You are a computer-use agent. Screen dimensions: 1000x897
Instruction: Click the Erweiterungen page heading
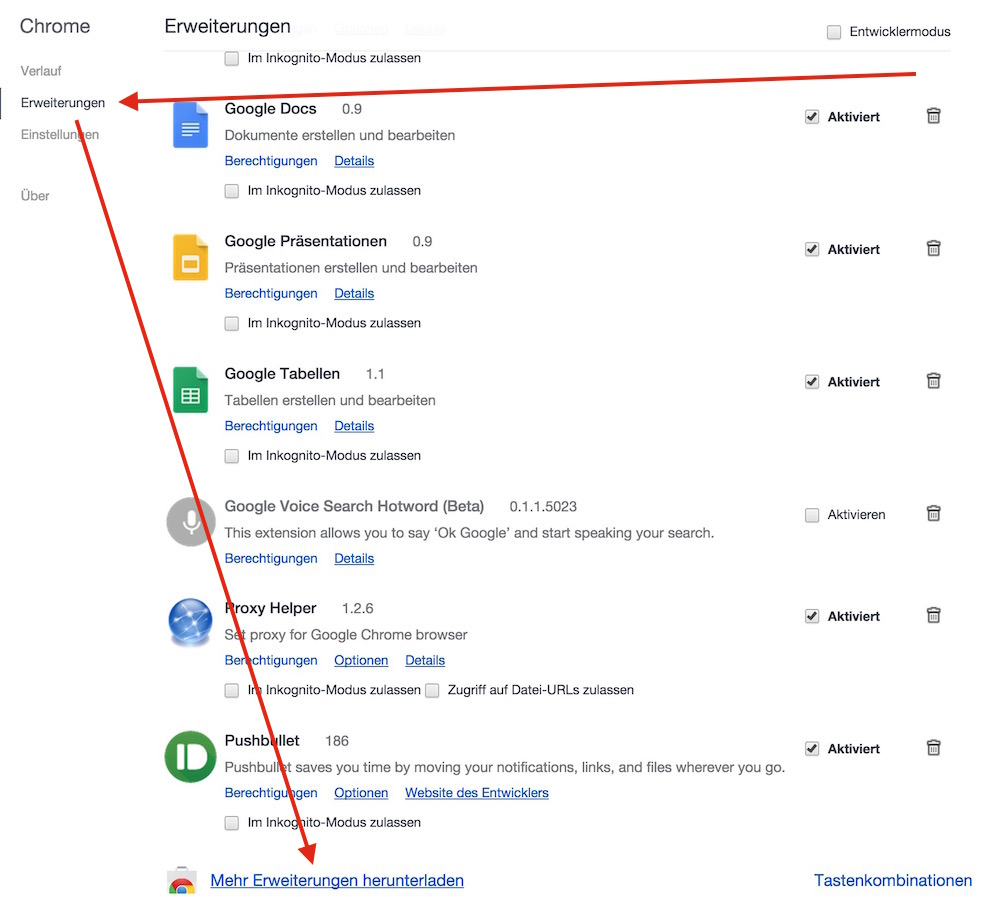click(x=228, y=26)
